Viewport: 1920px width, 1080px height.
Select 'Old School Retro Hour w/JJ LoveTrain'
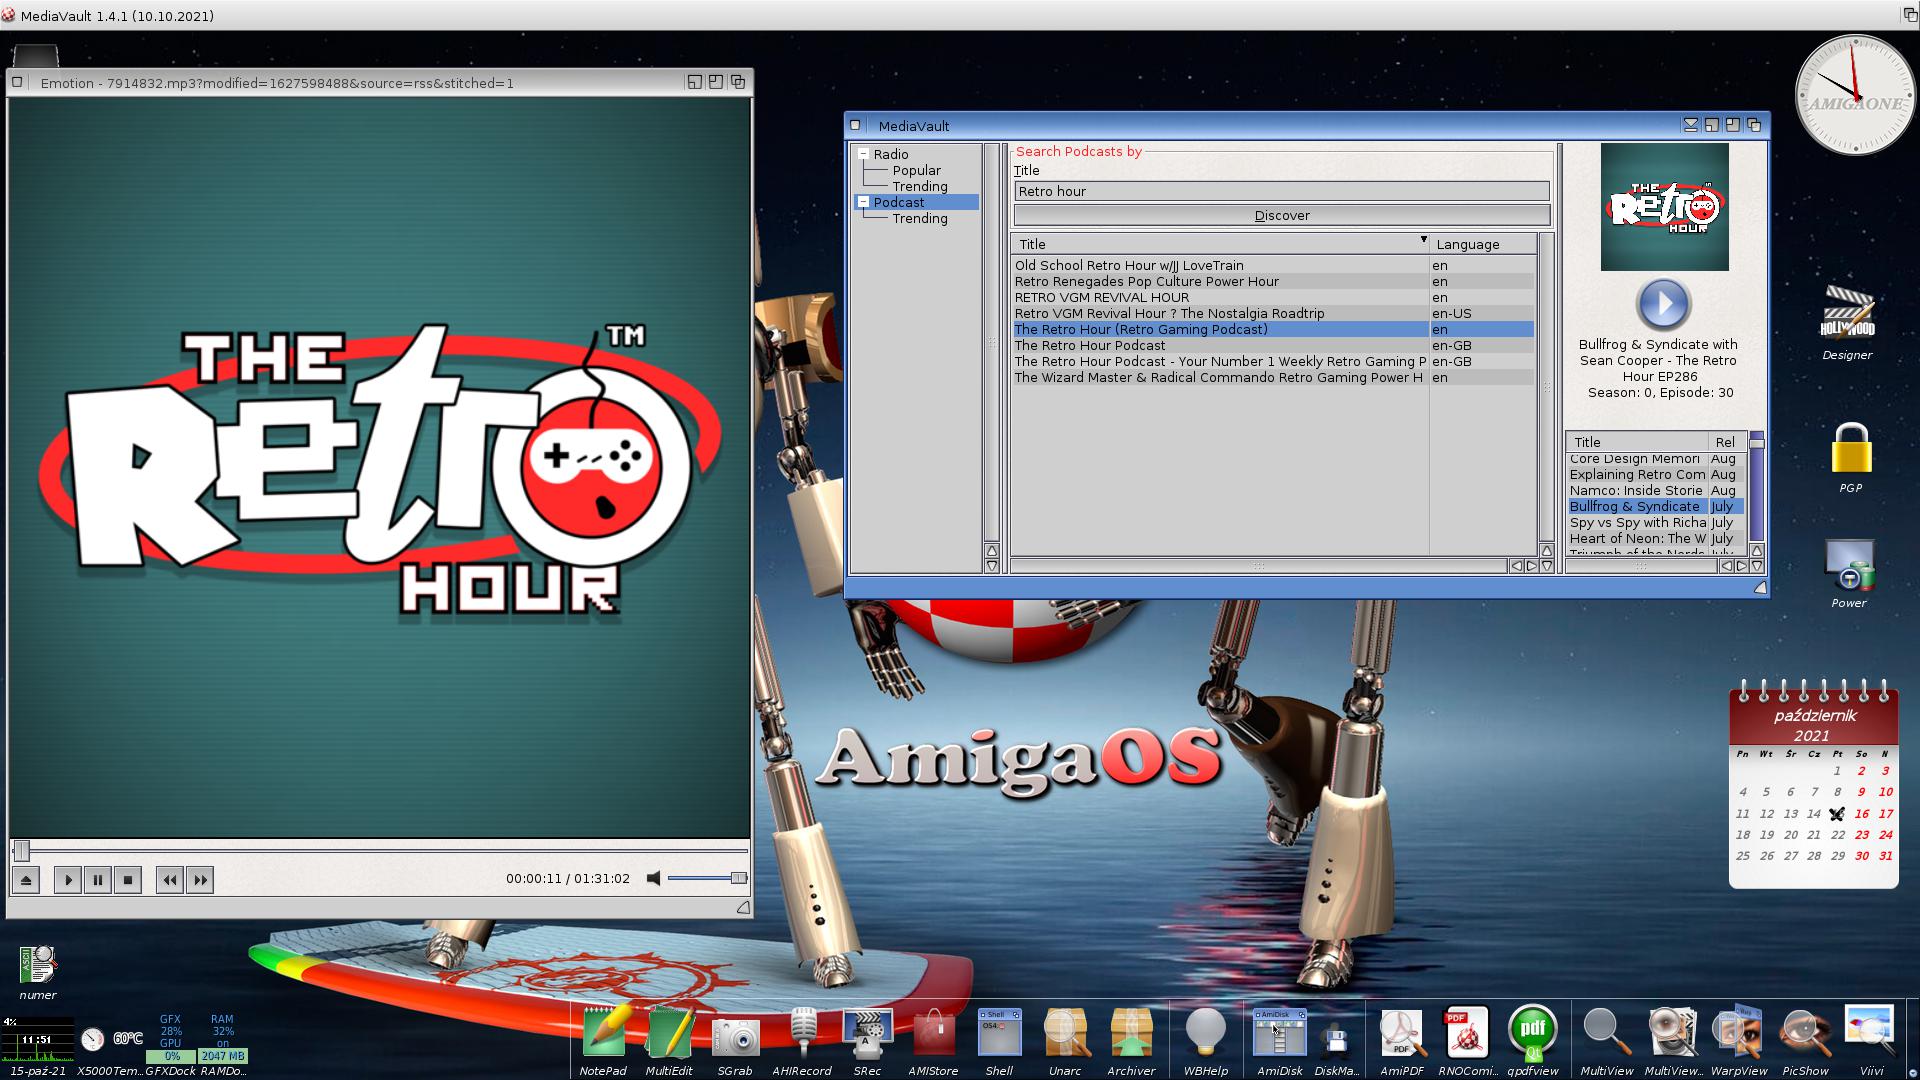(1272, 265)
